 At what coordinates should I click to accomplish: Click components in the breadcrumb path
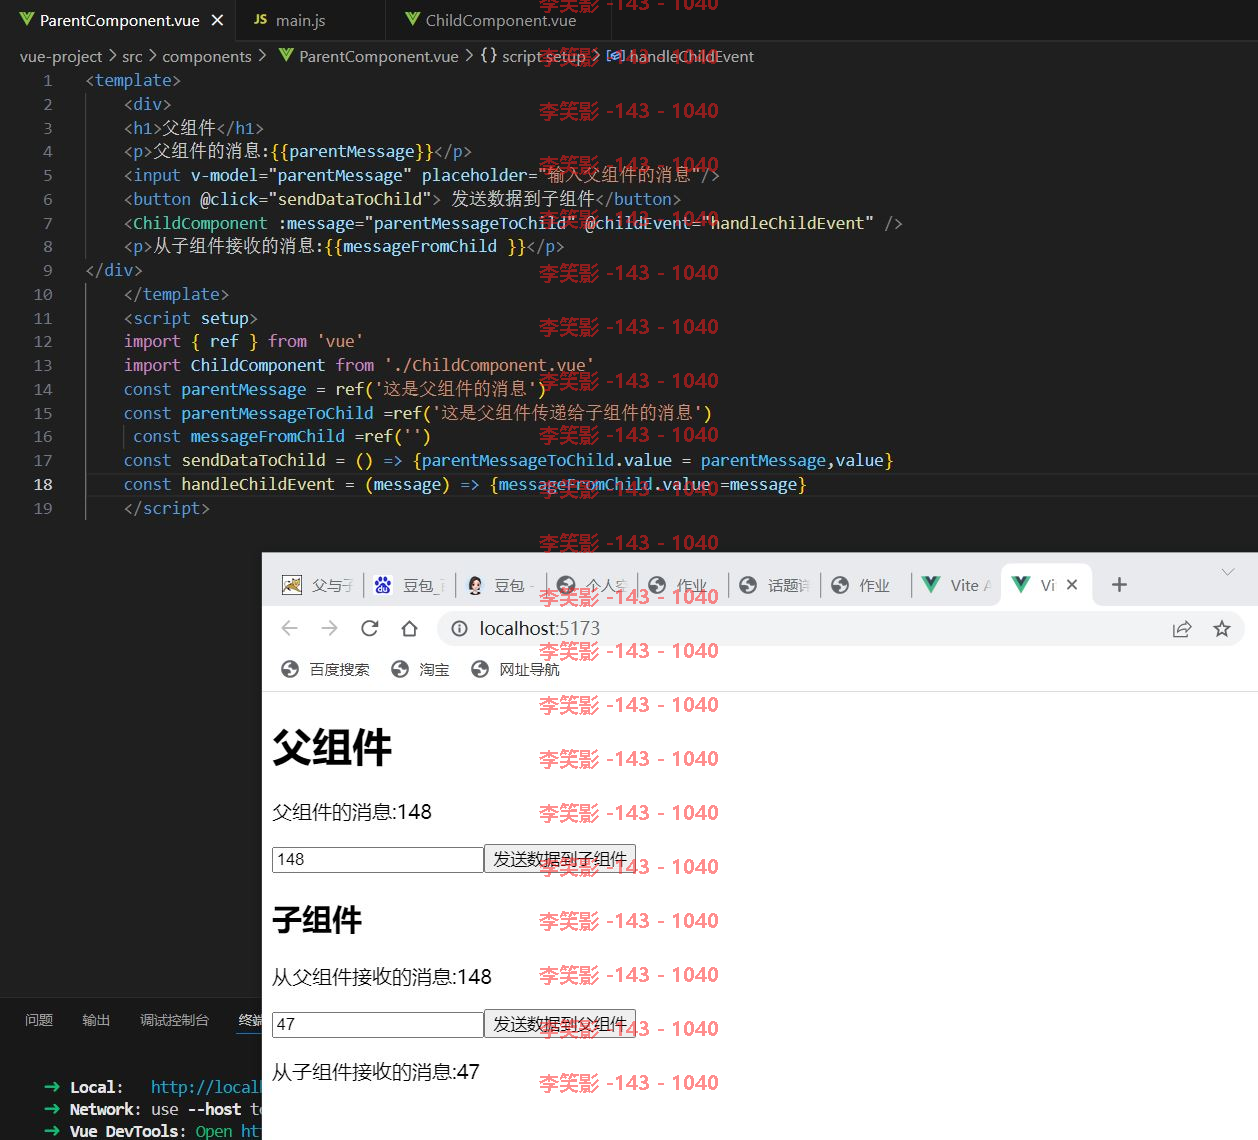207,56
